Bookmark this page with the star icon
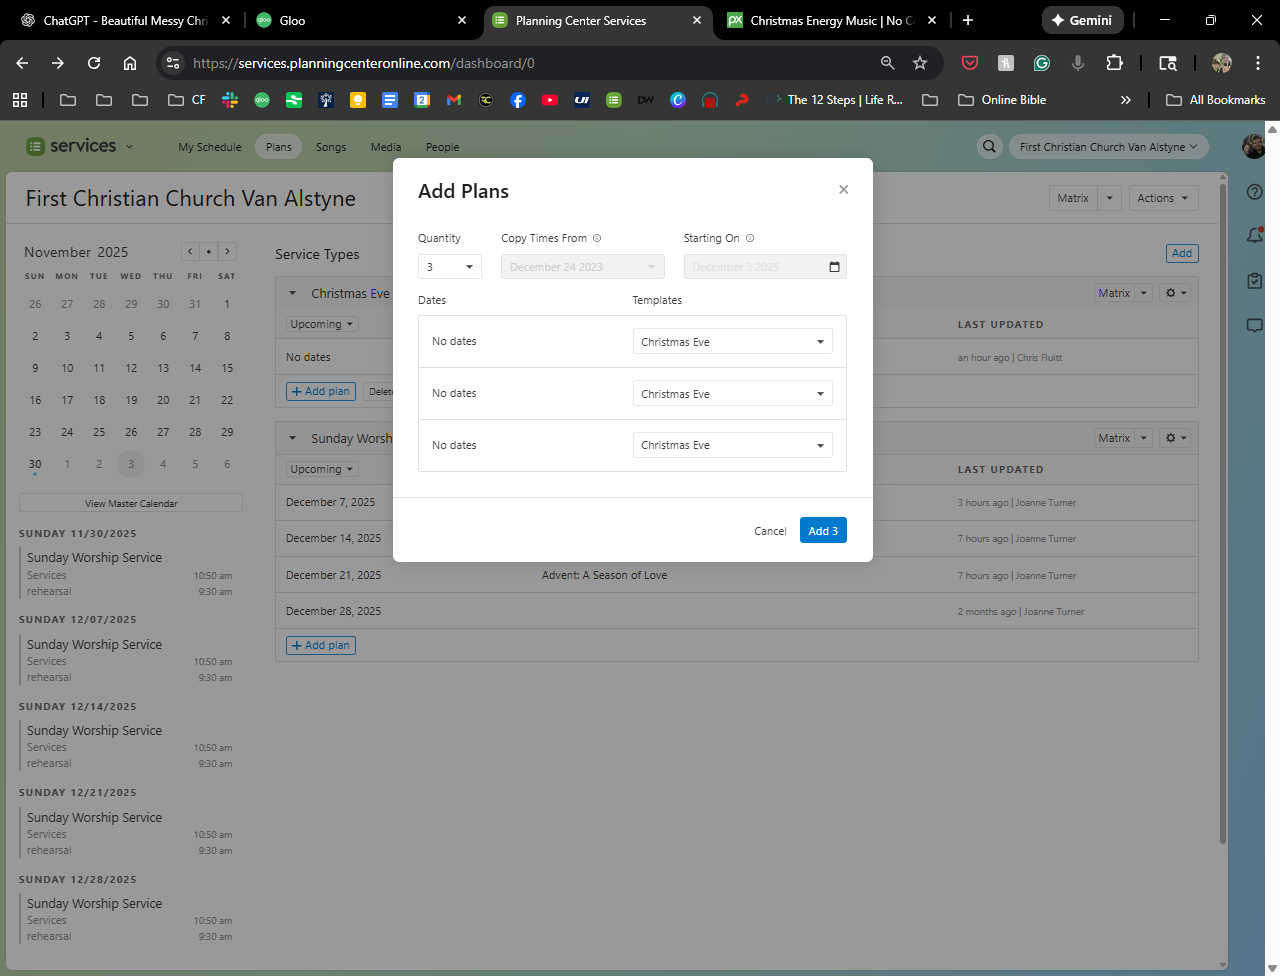1280x976 pixels. pos(920,63)
